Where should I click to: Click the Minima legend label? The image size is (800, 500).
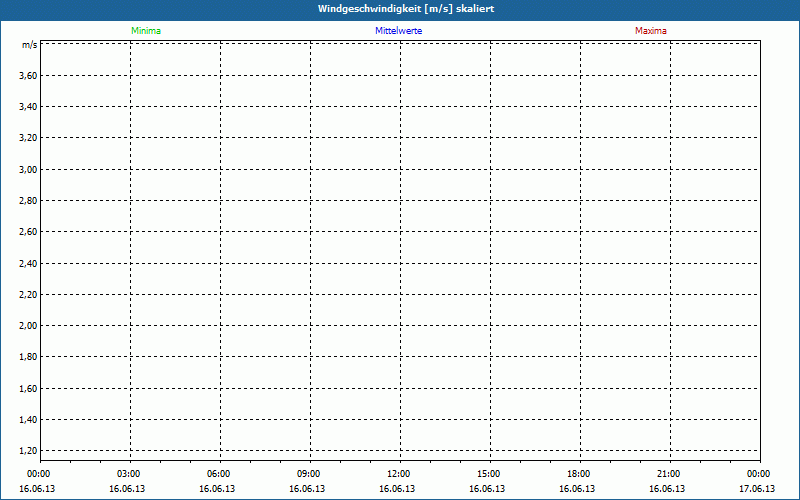tap(146, 31)
